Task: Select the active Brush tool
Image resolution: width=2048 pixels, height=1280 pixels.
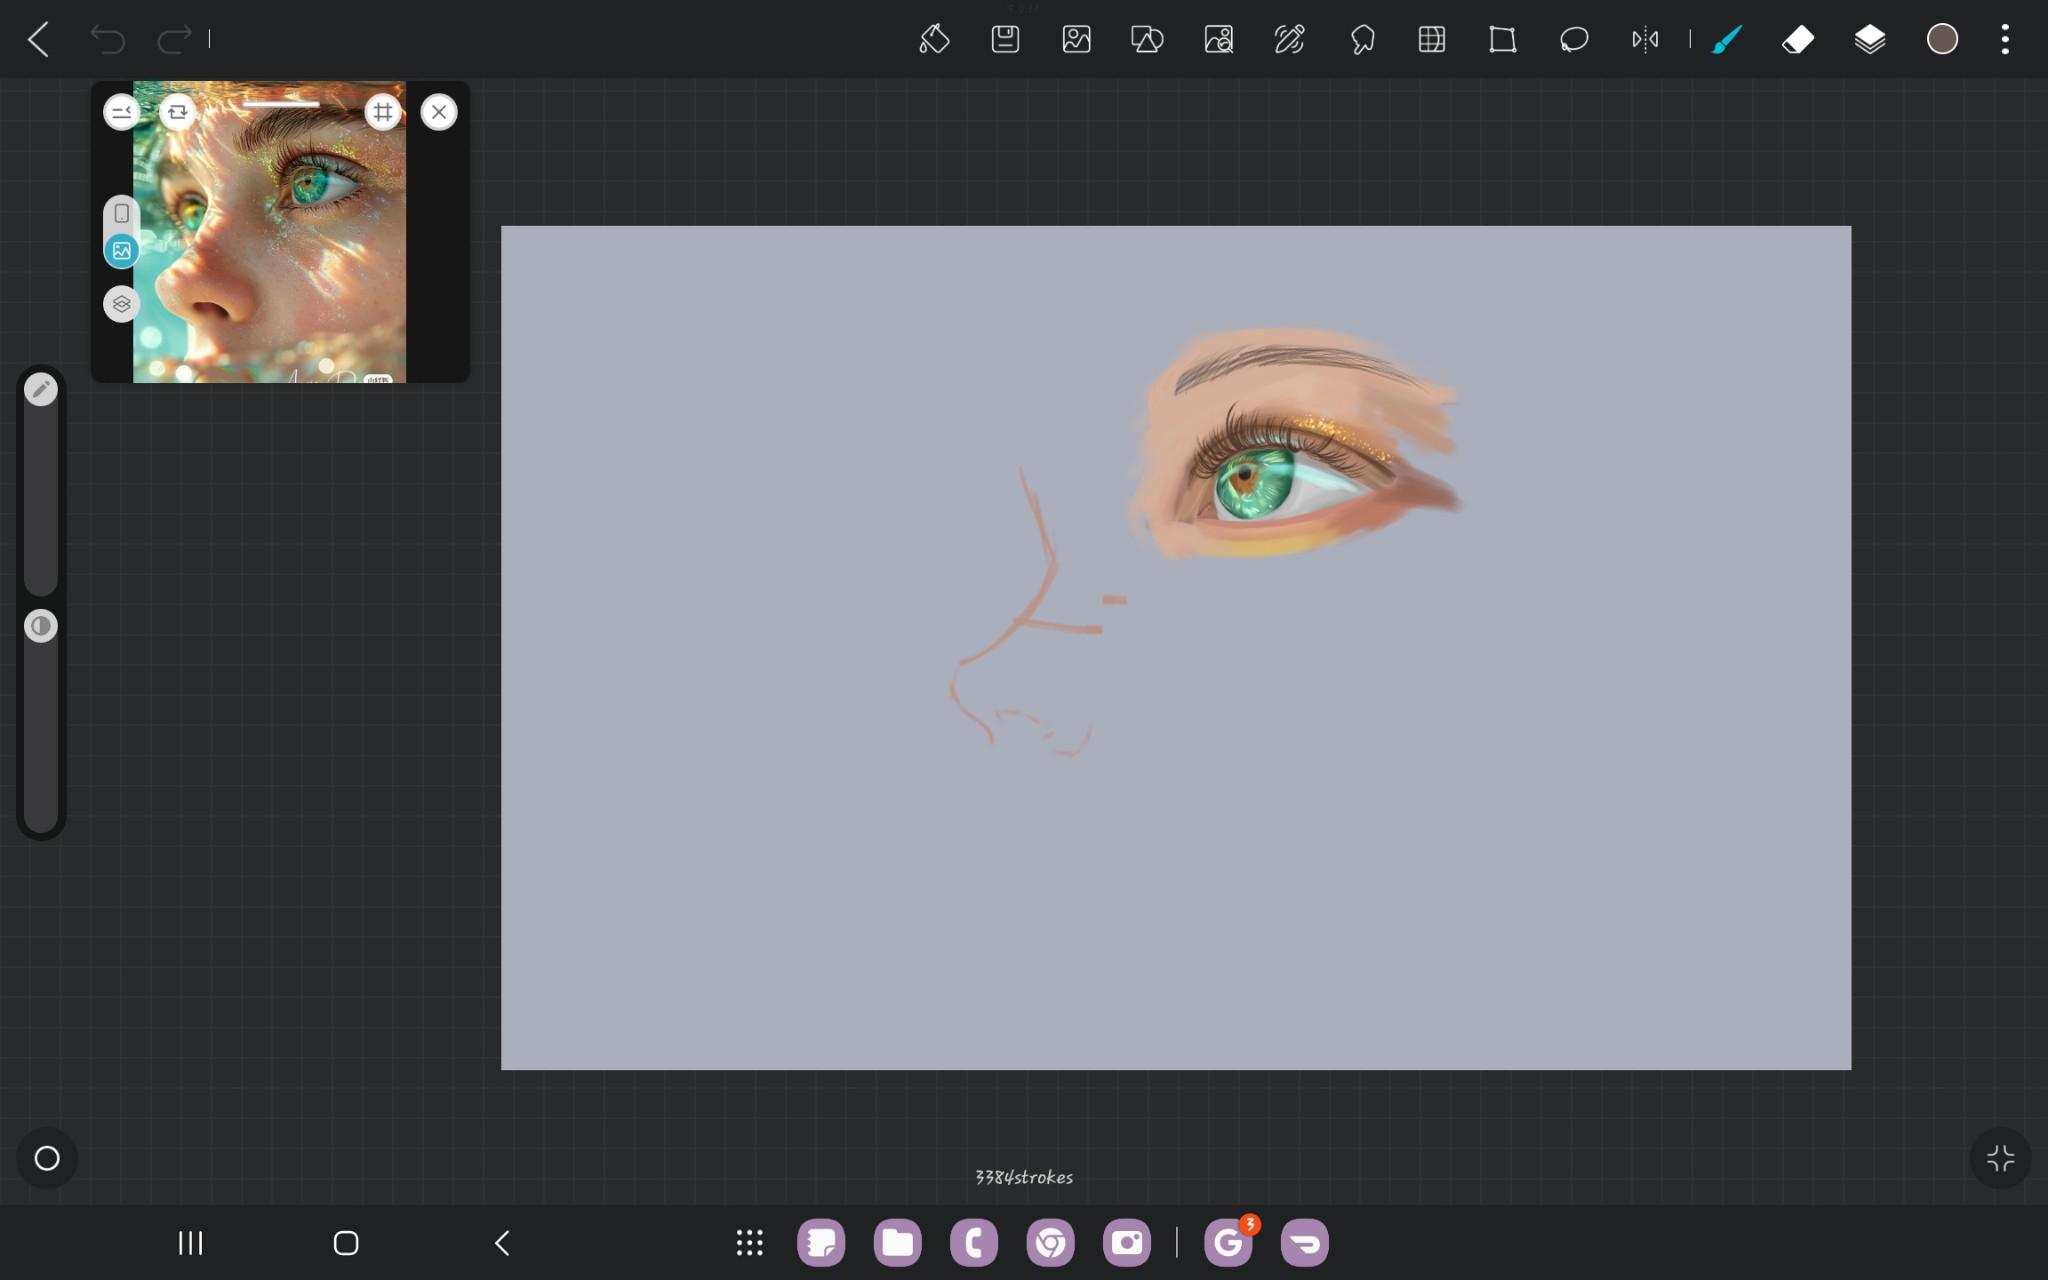Action: (1728, 39)
